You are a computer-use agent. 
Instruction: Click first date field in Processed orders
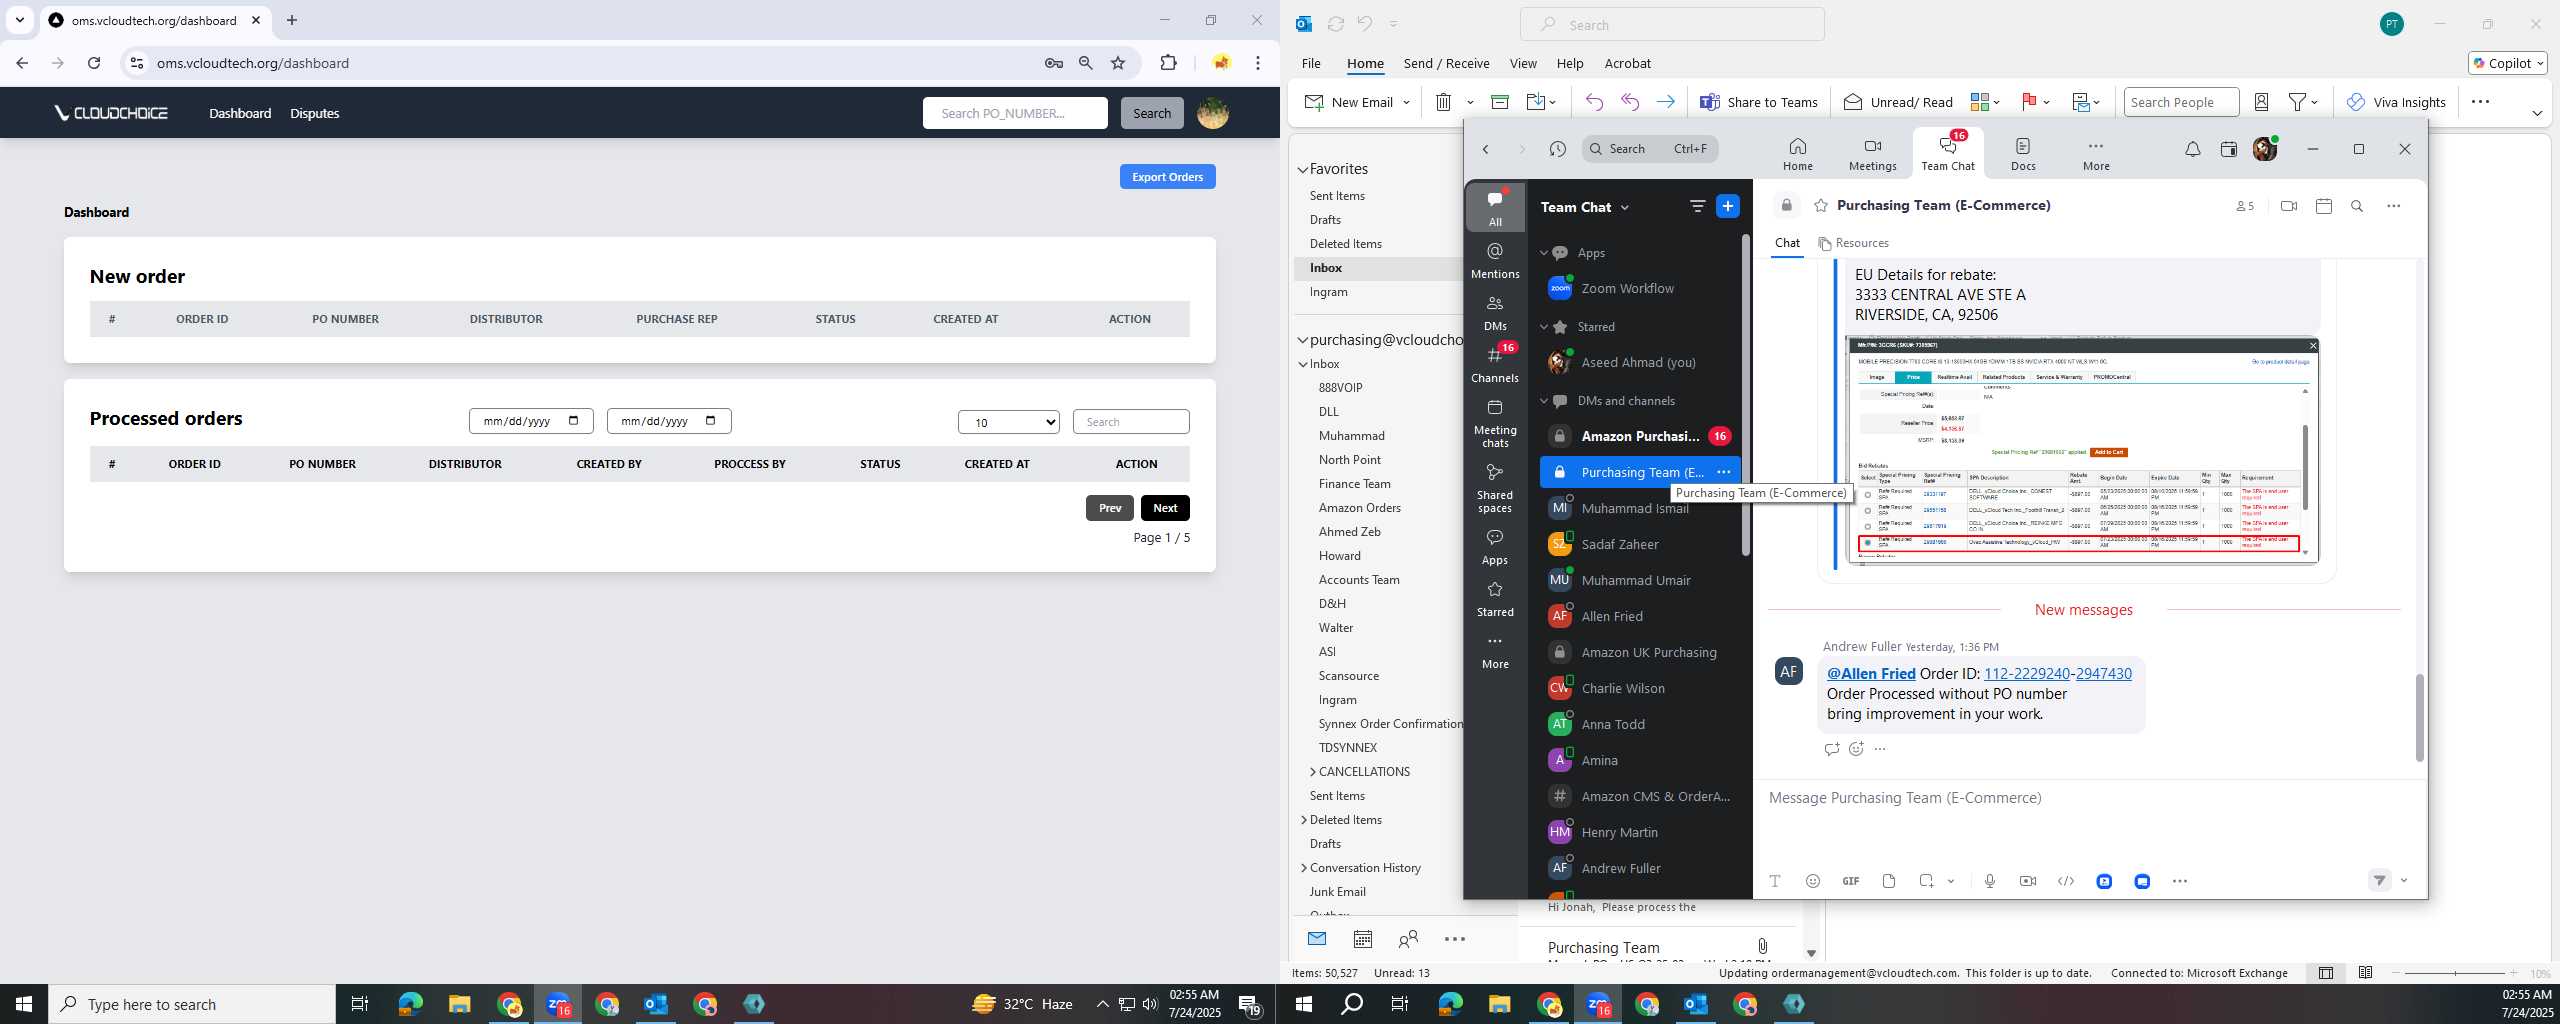(x=531, y=421)
